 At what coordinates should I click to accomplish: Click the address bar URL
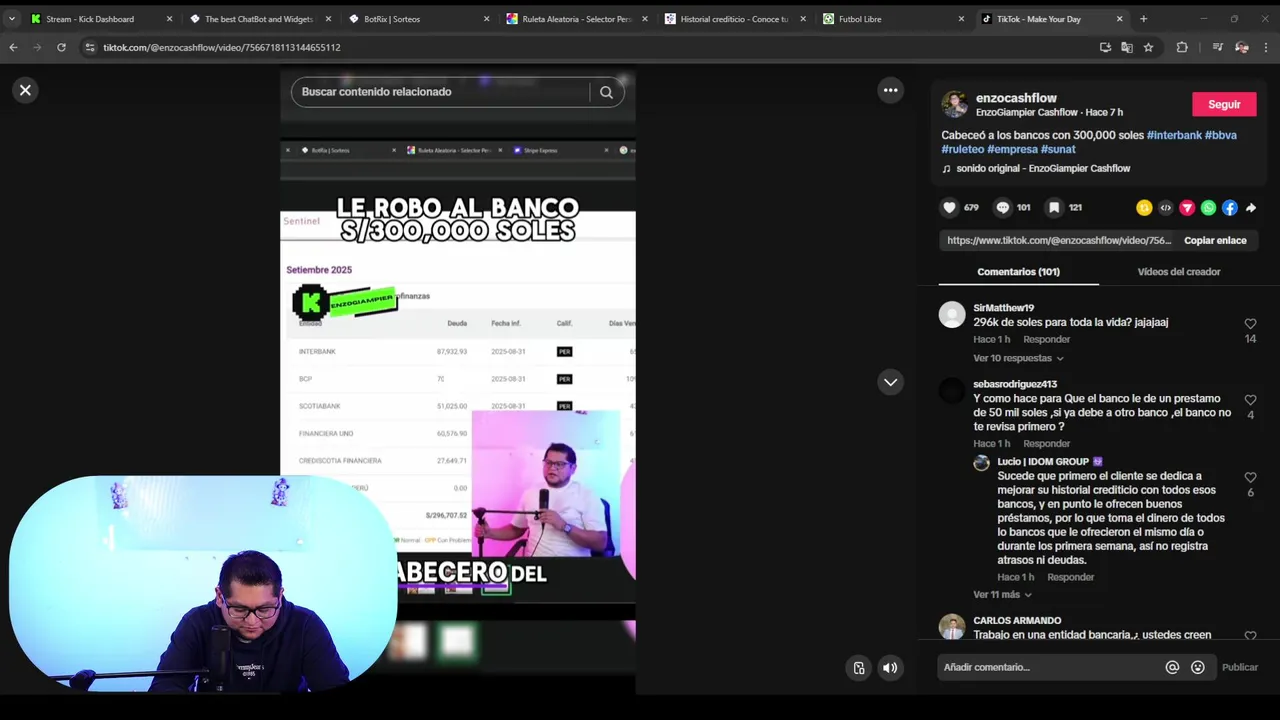221,47
